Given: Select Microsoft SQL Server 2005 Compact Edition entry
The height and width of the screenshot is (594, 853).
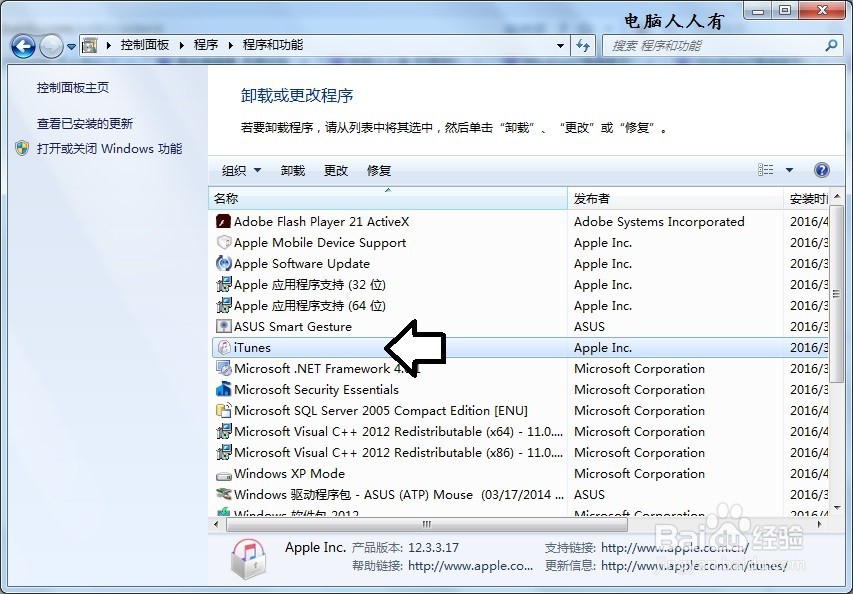Looking at the screenshot, I should point(381,411).
